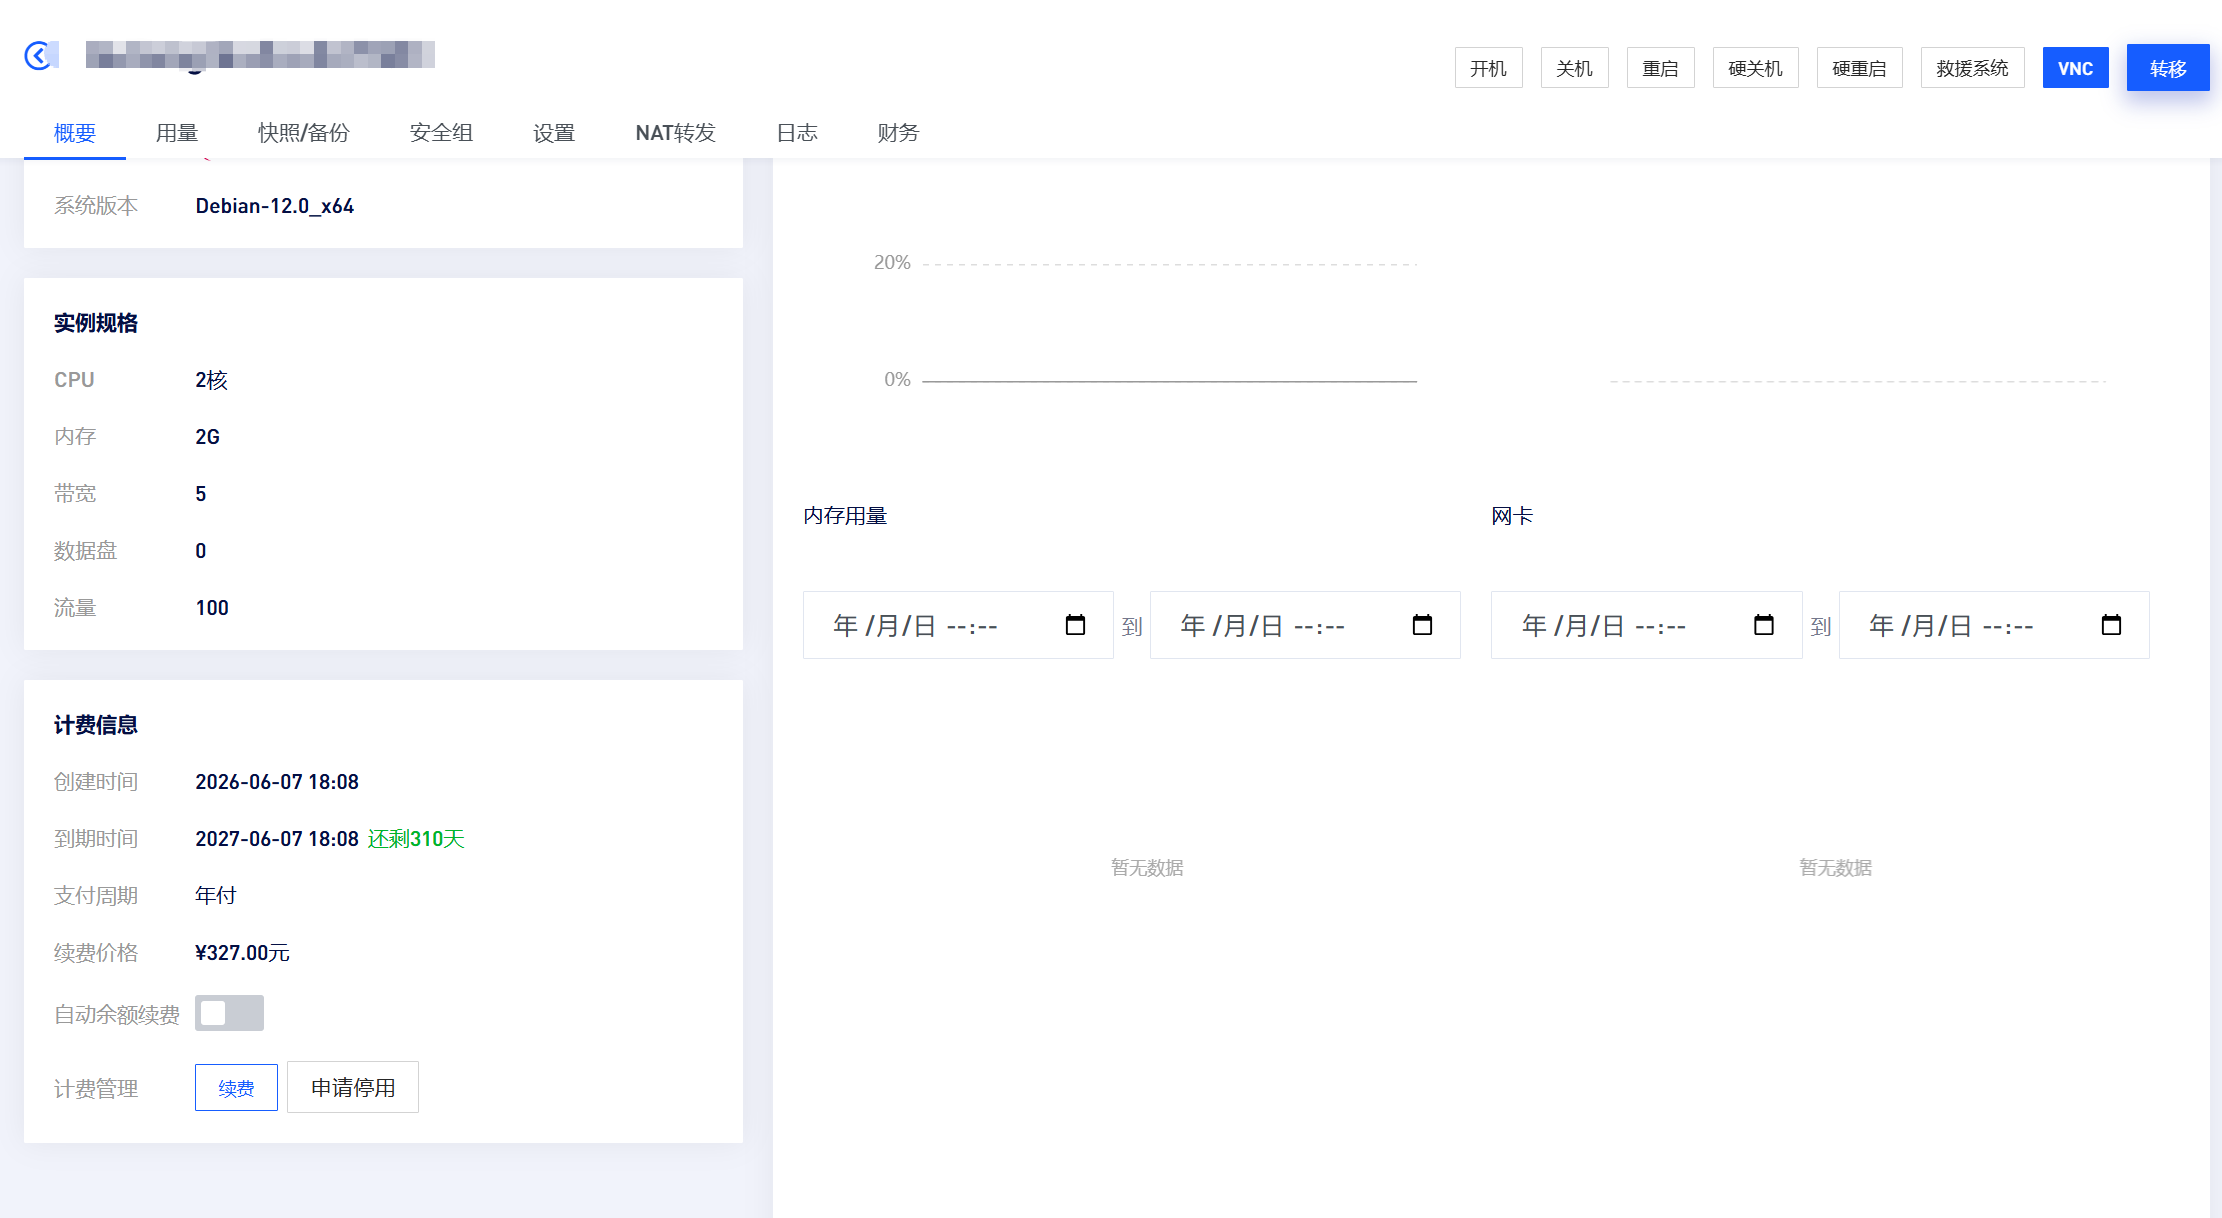Open calendar picker on memory usage end date
The width and height of the screenshot is (2222, 1218).
coord(1422,625)
